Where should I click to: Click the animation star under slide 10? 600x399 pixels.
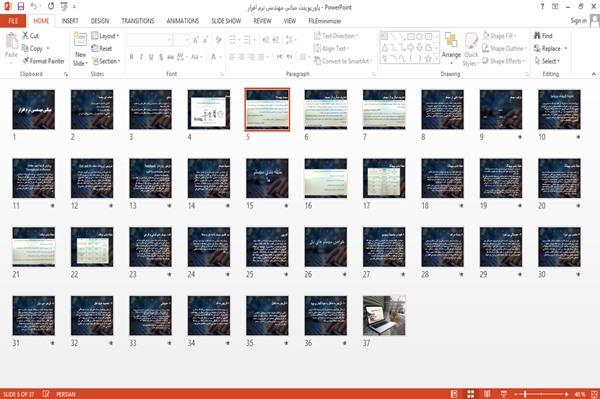point(578,137)
